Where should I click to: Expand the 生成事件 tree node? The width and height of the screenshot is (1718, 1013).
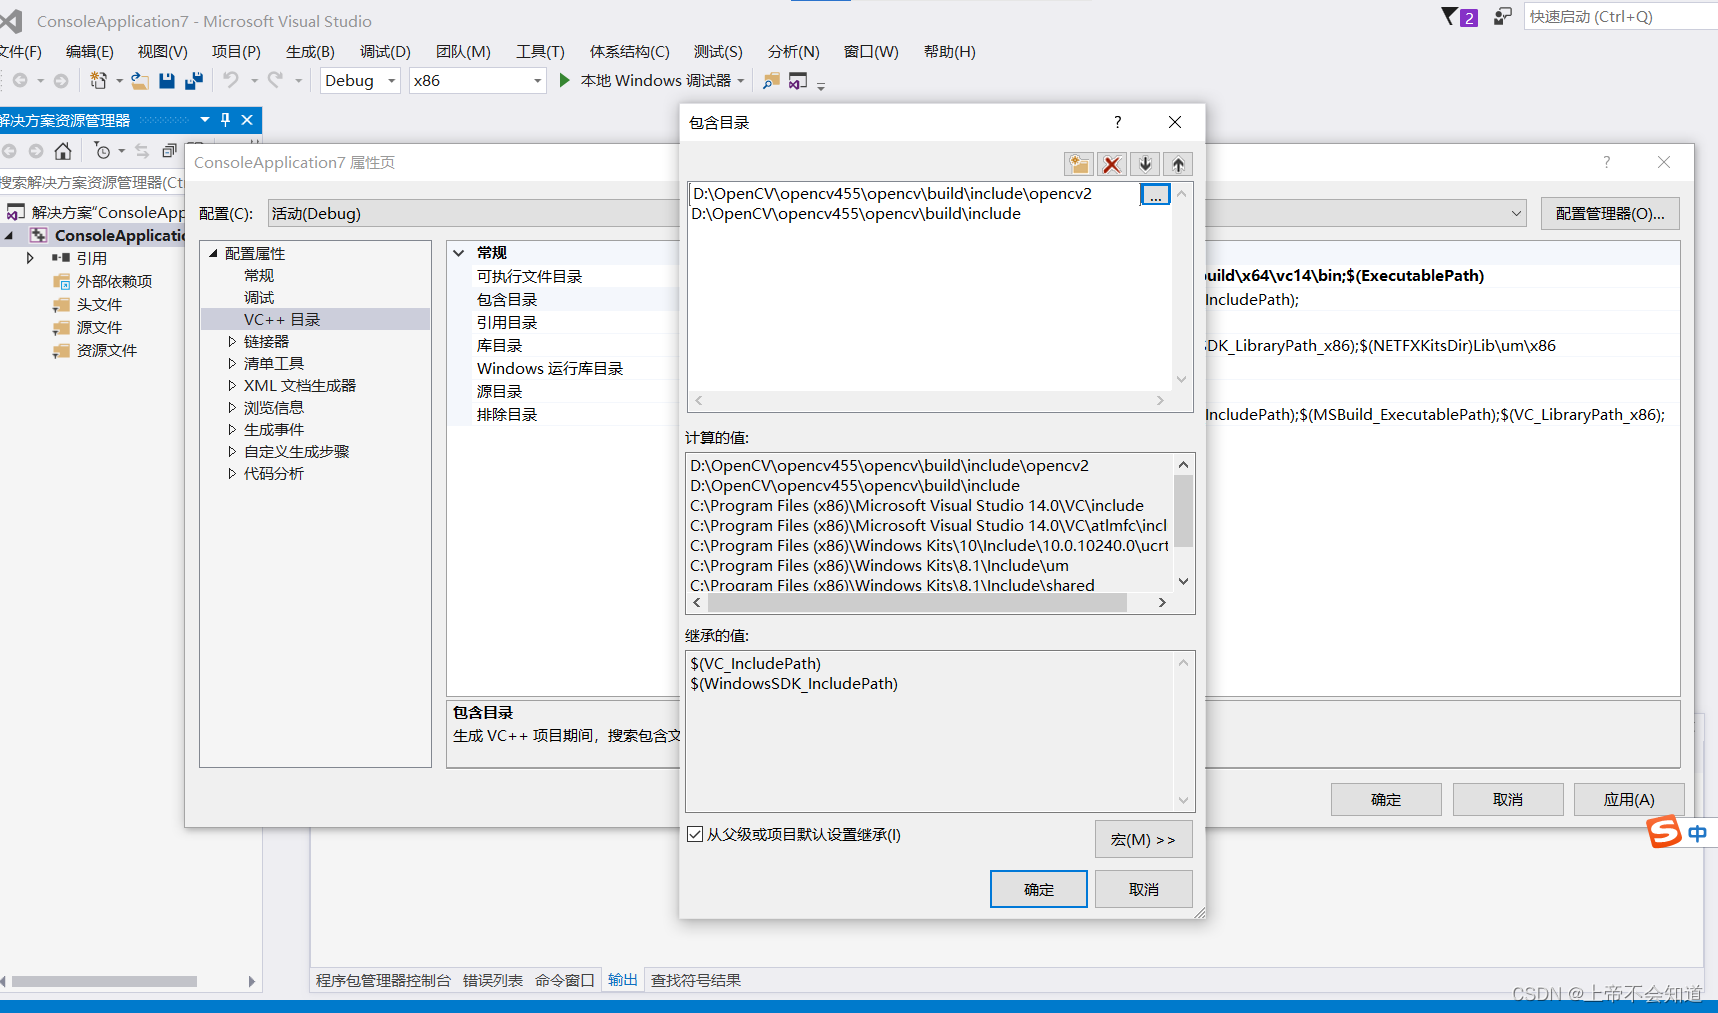[x=232, y=429]
